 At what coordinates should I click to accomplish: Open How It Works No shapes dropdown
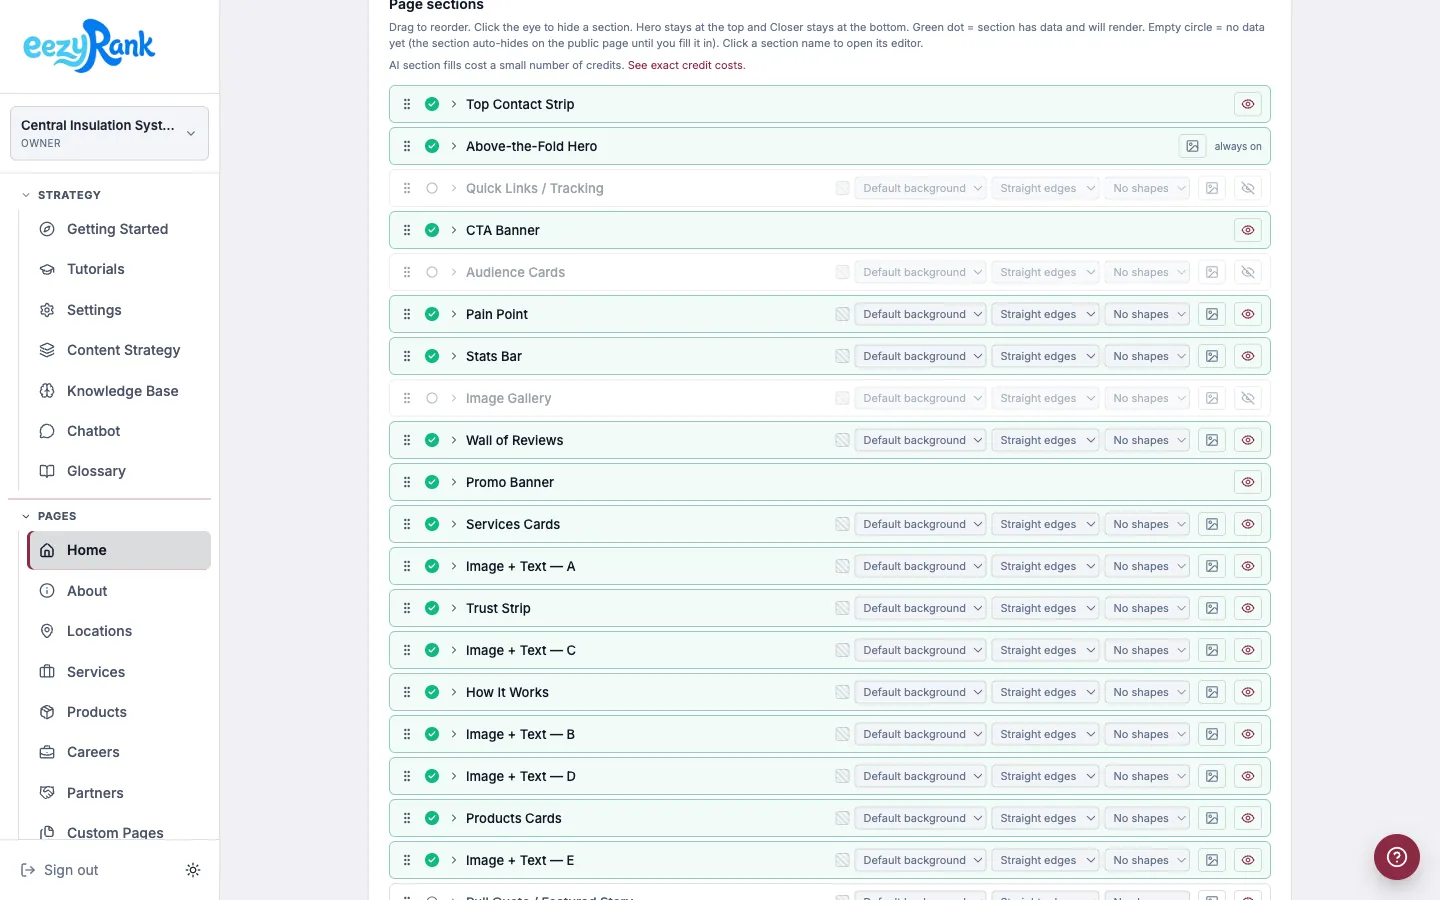(x=1147, y=692)
